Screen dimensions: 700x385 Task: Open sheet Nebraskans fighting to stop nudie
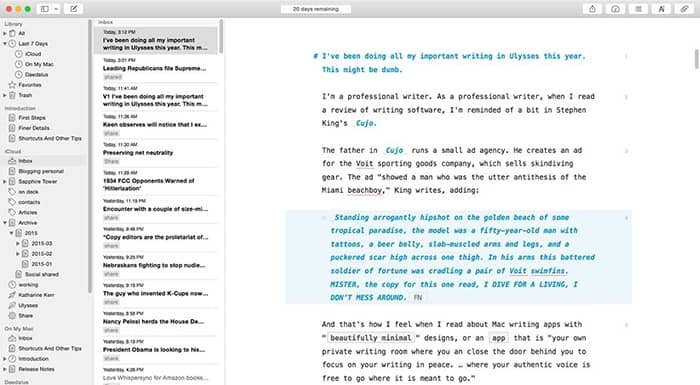click(x=156, y=266)
